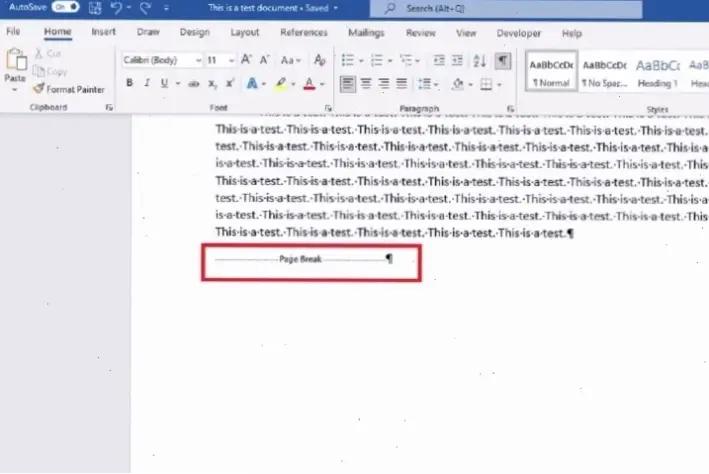Image resolution: width=709 pixels, height=474 pixels.
Task: Open the Change Case Aa dropdown
Action: tap(290, 60)
